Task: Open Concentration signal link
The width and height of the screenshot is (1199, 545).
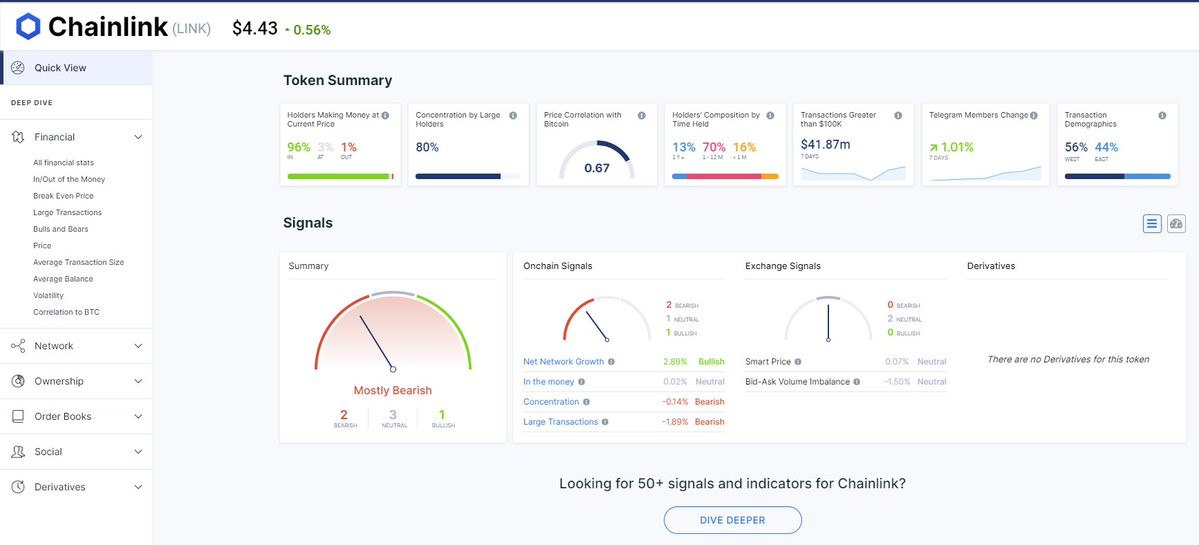Action: click(x=551, y=401)
